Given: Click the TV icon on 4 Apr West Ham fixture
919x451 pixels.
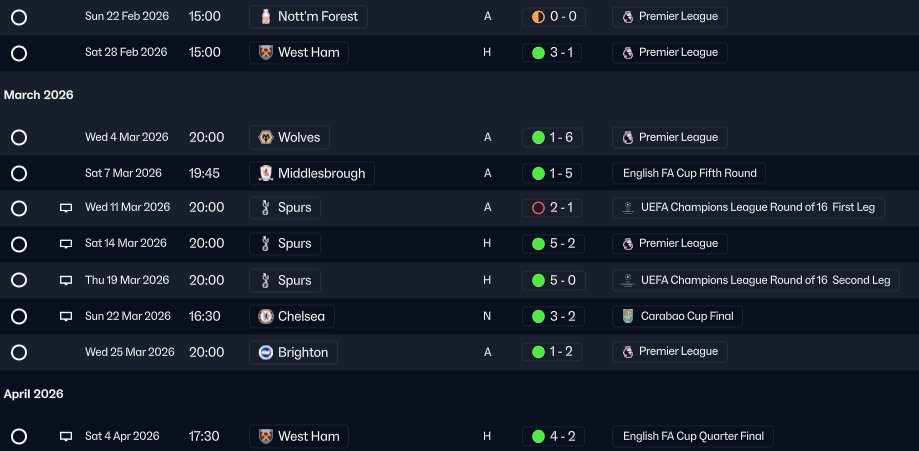Looking at the screenshot, I should point(66,436).
